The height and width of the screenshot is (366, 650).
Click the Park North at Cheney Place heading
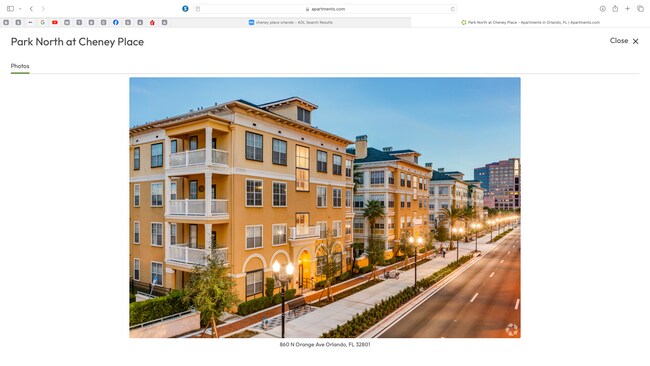(77, 42)
